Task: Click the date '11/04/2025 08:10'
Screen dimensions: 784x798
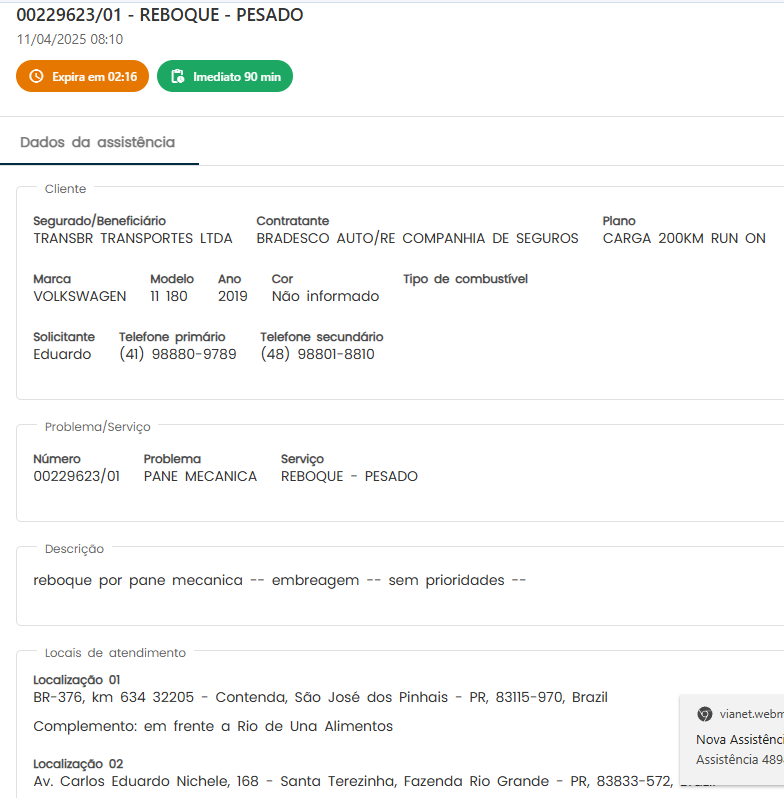Action: tap(70, 39)
